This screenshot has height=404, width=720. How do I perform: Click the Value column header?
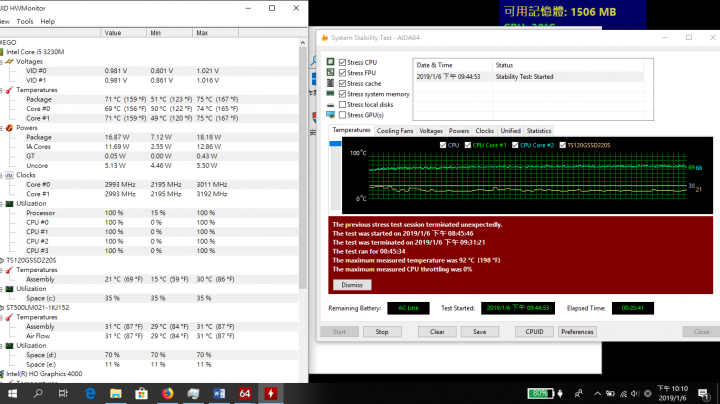(124, 33)
